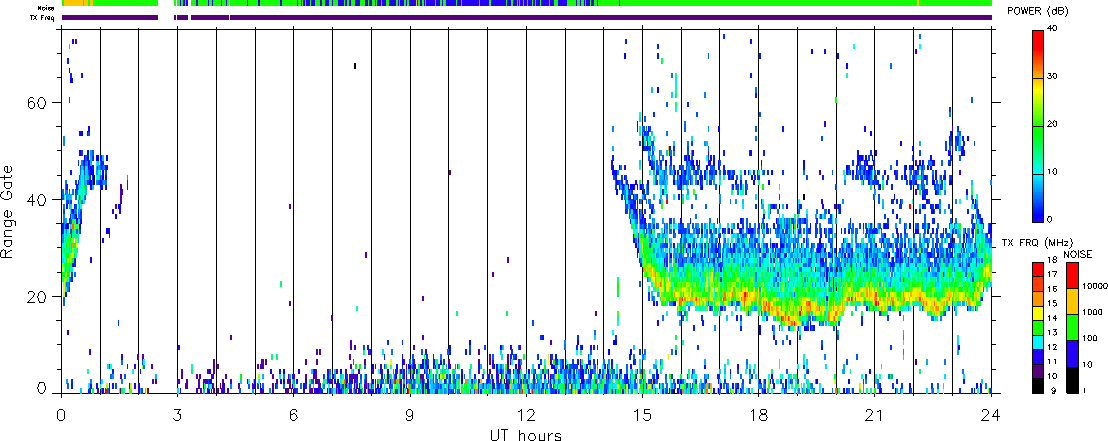Viewport: 1108px width, 441px height.
Task: Click the 1000 label on the NOISE legend
Action: pyautogui.click(x=1092, y=312)
